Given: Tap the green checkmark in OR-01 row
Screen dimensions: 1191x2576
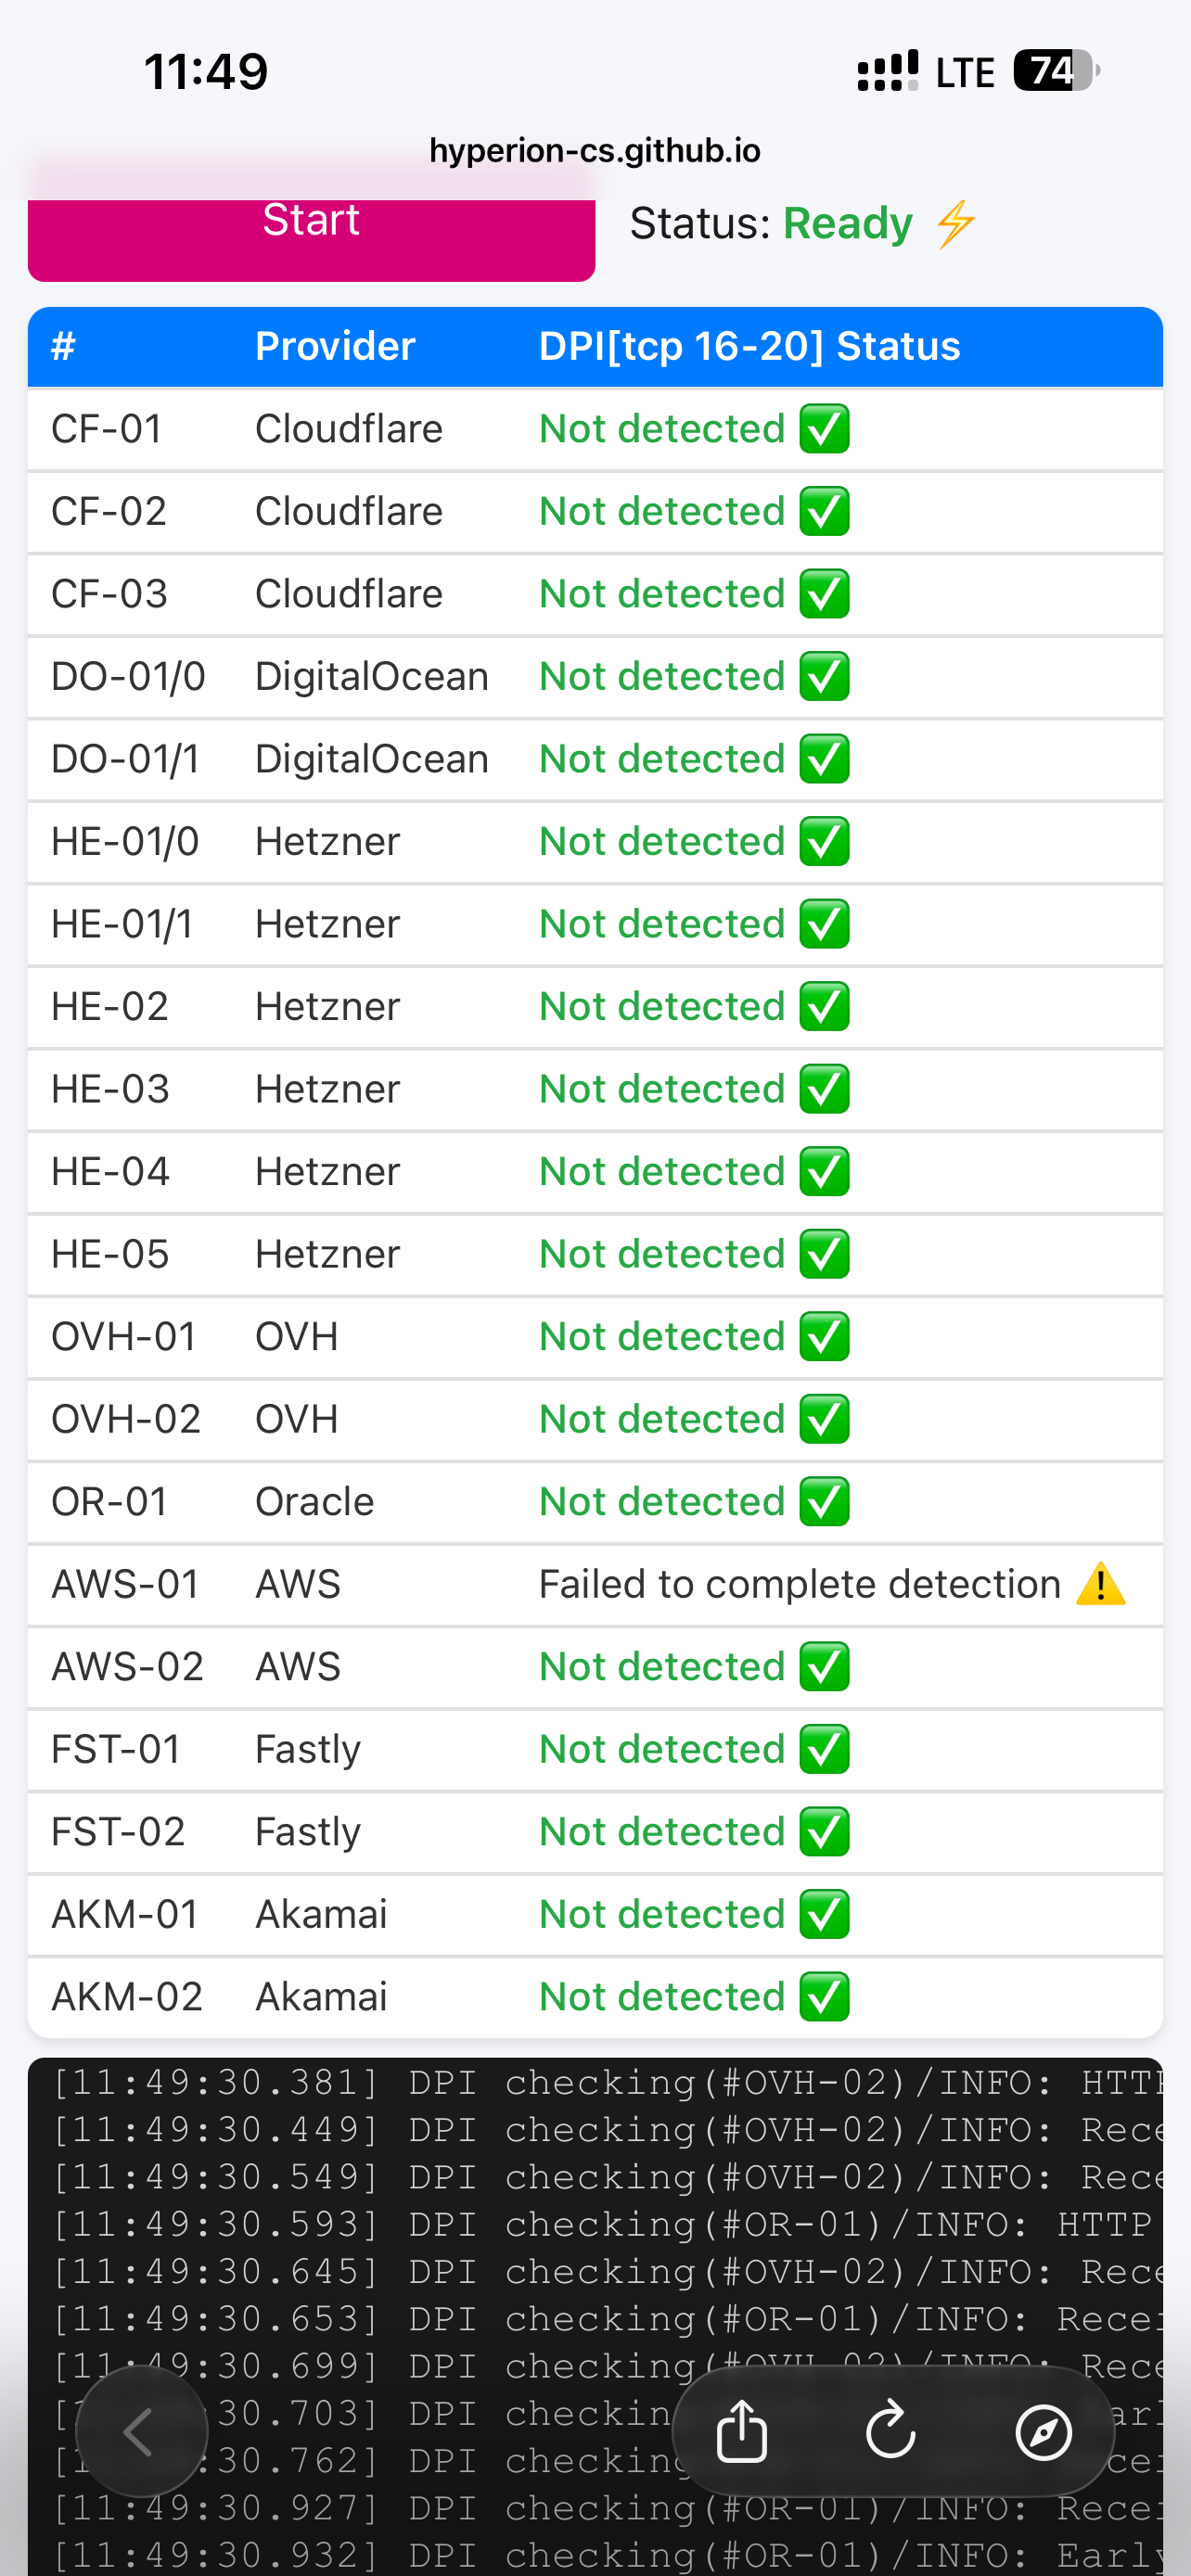Looking at the screenshot, I should (824, 1502).
